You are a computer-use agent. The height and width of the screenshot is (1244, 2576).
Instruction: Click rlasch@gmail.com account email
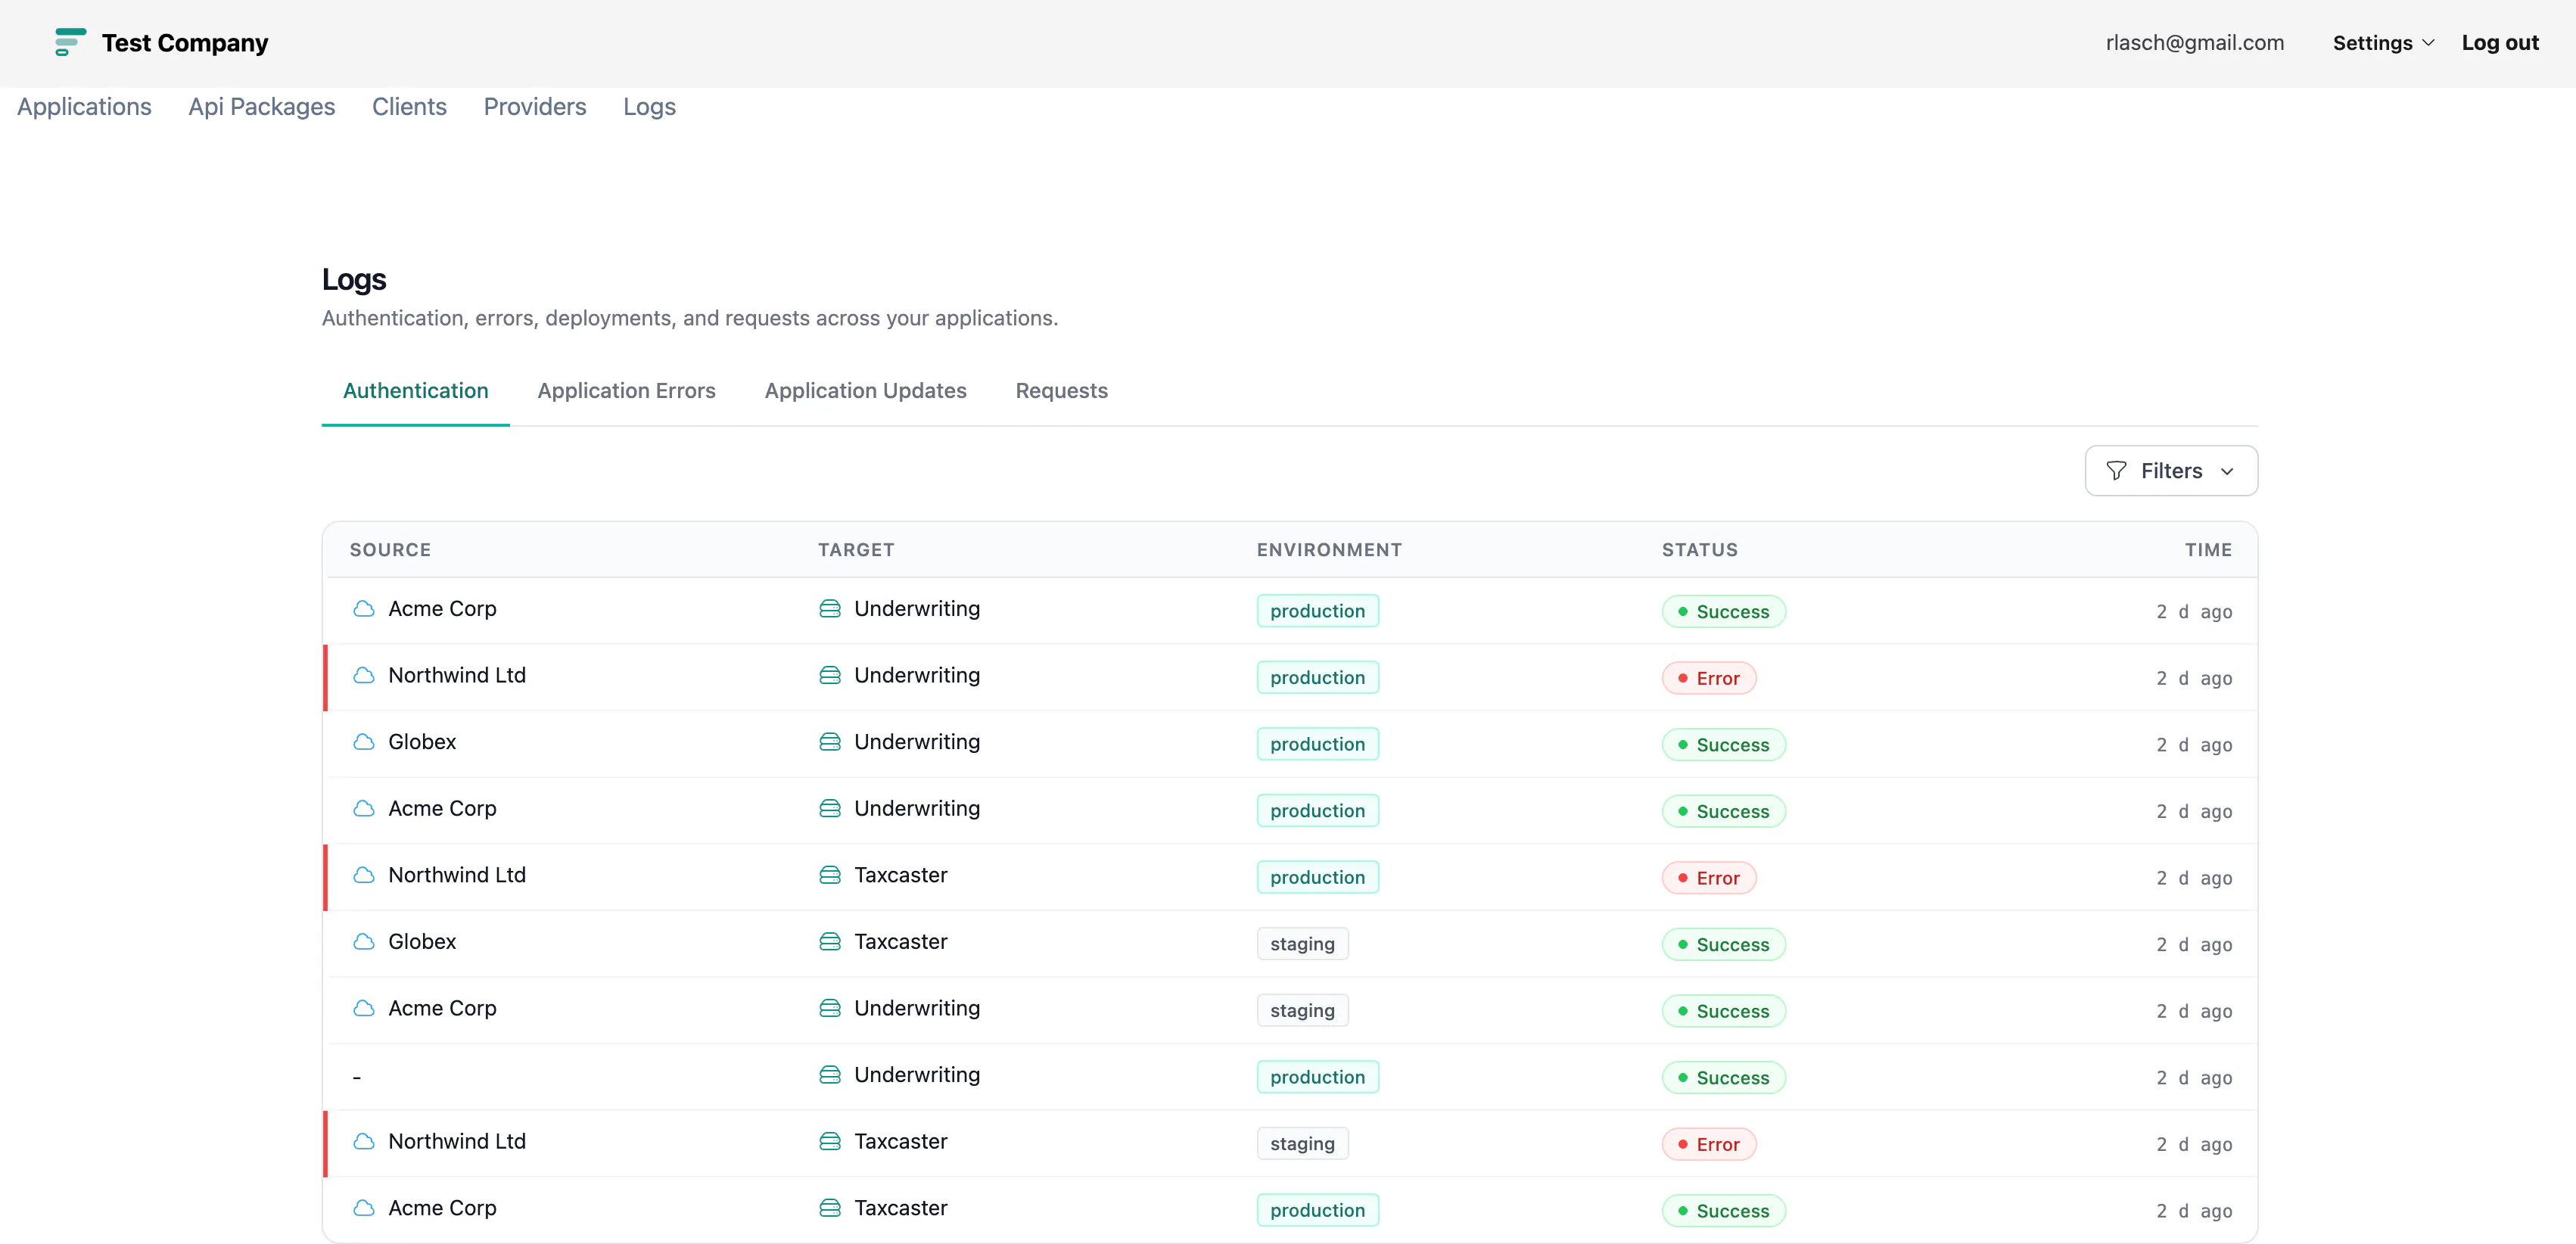click(2195, 43)
